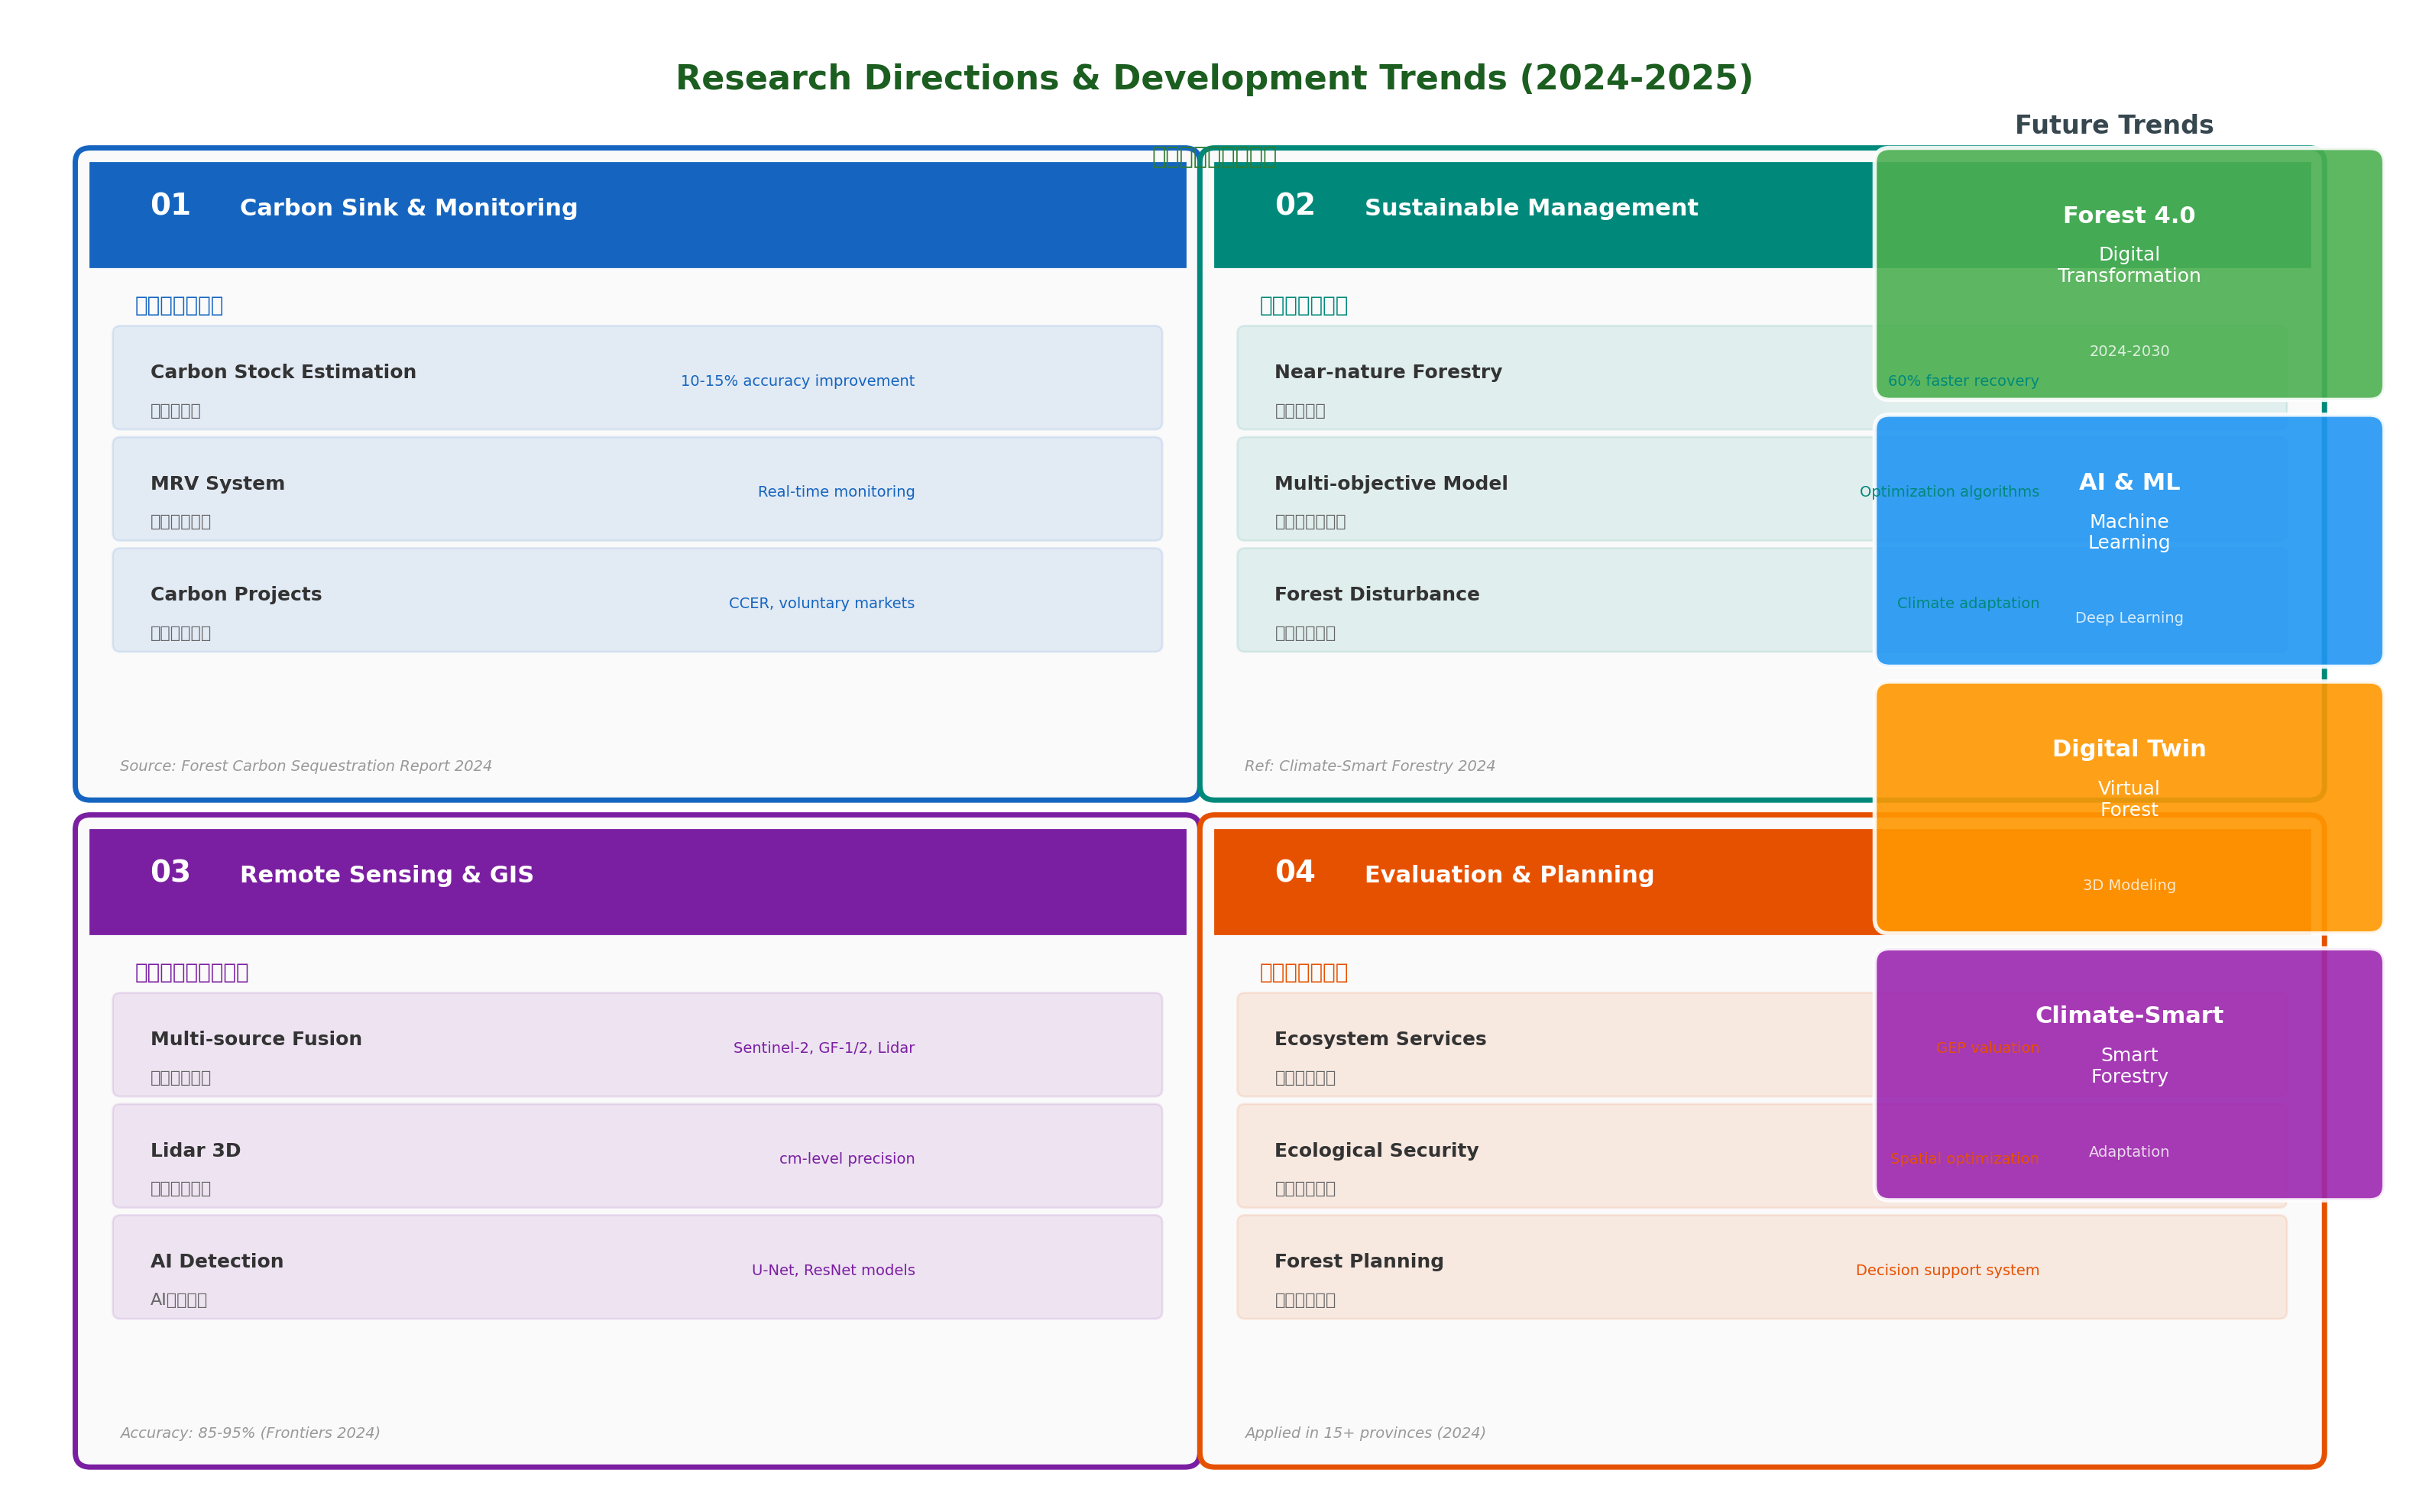Image resolution: width=2429 pixels, height=1512 pixels.
Task: Click the "Digital Twin" trend card title
Action: tap(2129, 749)
